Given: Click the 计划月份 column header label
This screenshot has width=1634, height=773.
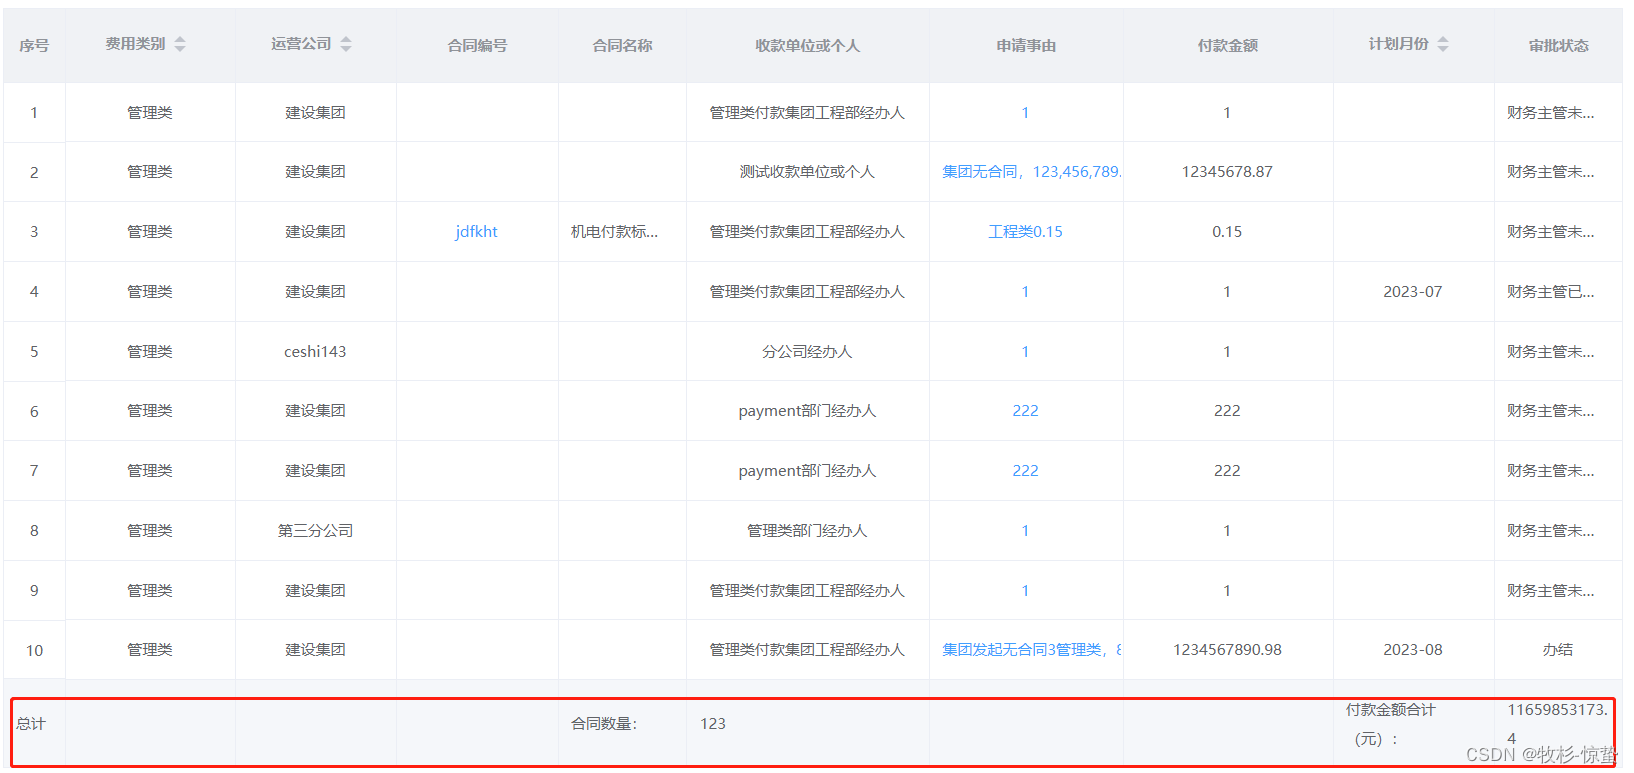Looking at the screenshot, I should (1399, 44).
